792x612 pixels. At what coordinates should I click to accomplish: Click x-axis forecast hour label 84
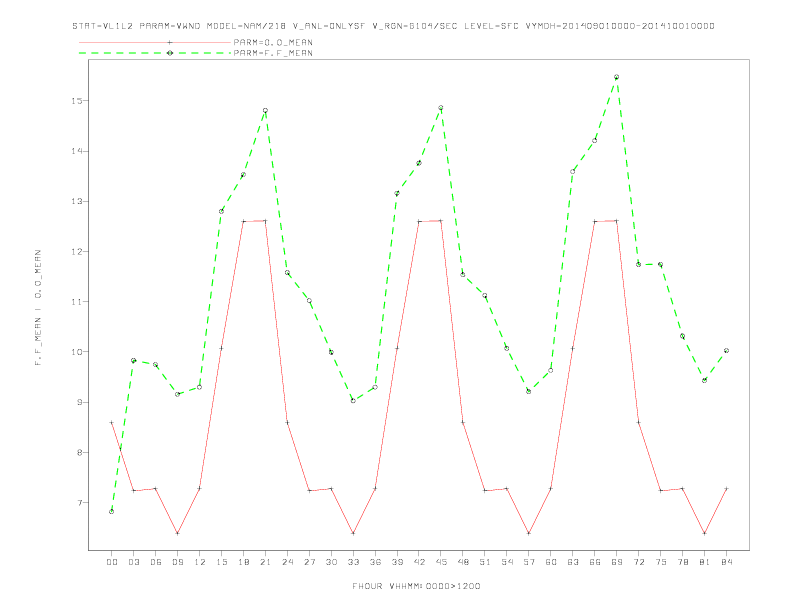(726, 562)
